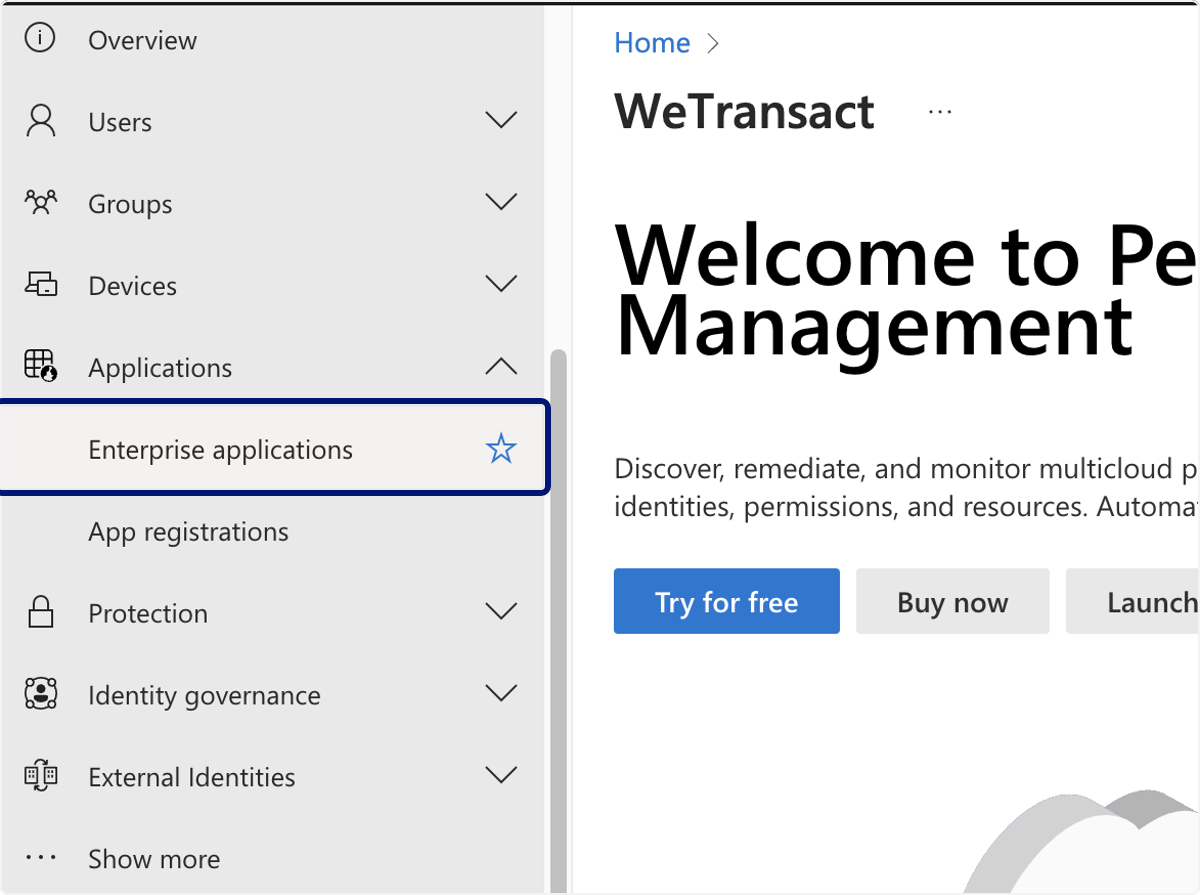The height and width of the screenshot is (895, 1200).
Task: Click the Identity governance label
Action: point(204,697)
